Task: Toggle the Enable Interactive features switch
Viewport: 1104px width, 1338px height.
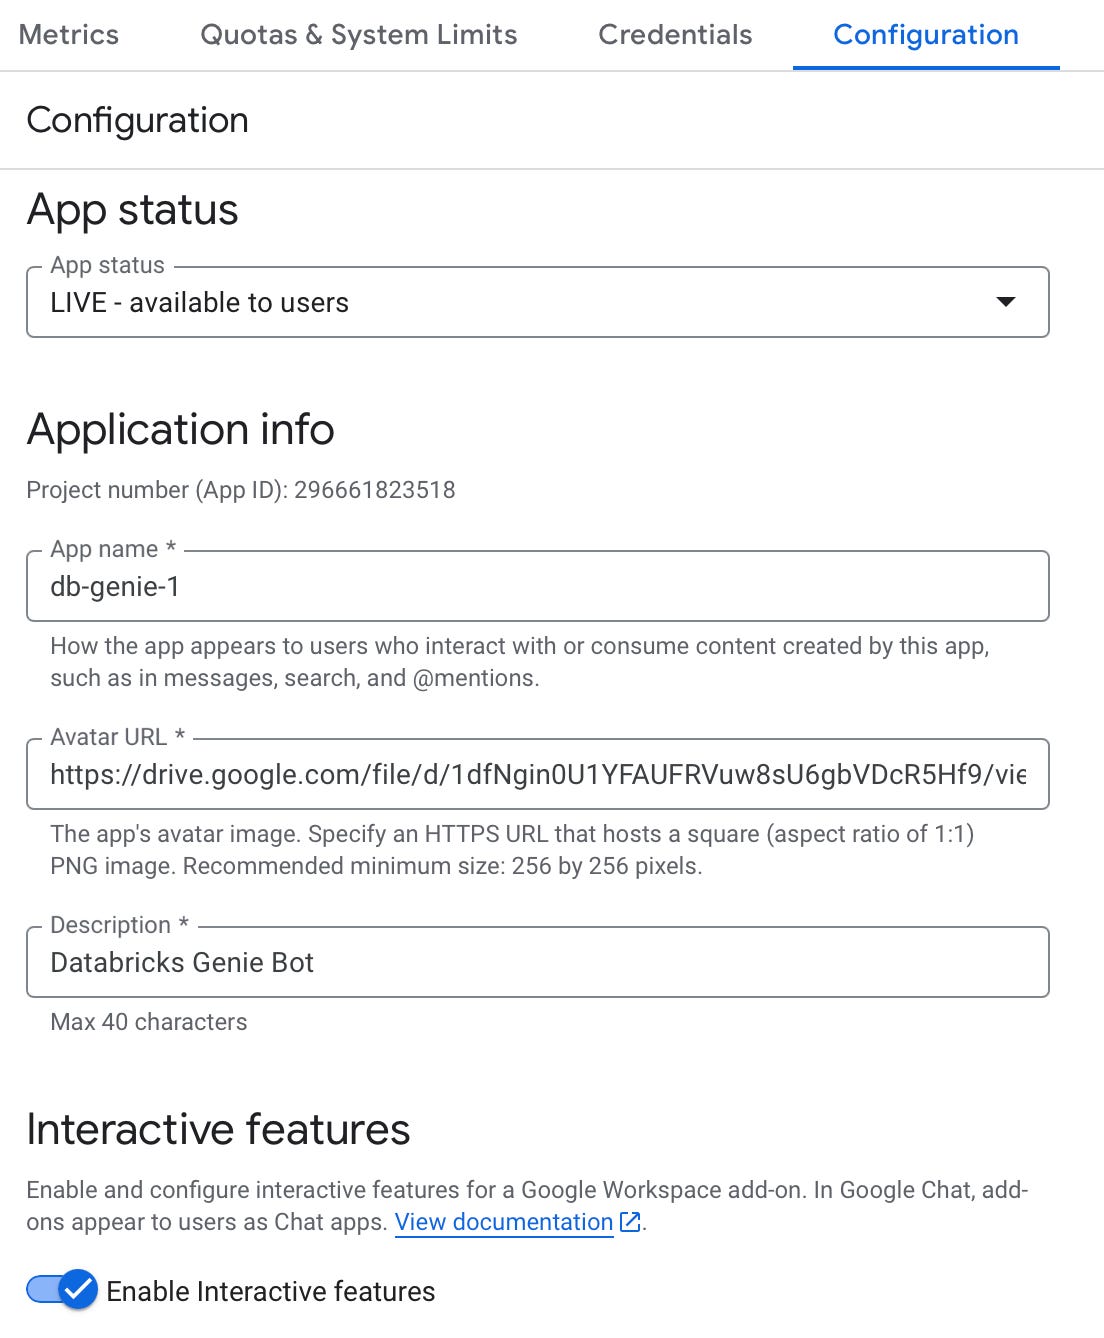Action: pos(62,1290)
